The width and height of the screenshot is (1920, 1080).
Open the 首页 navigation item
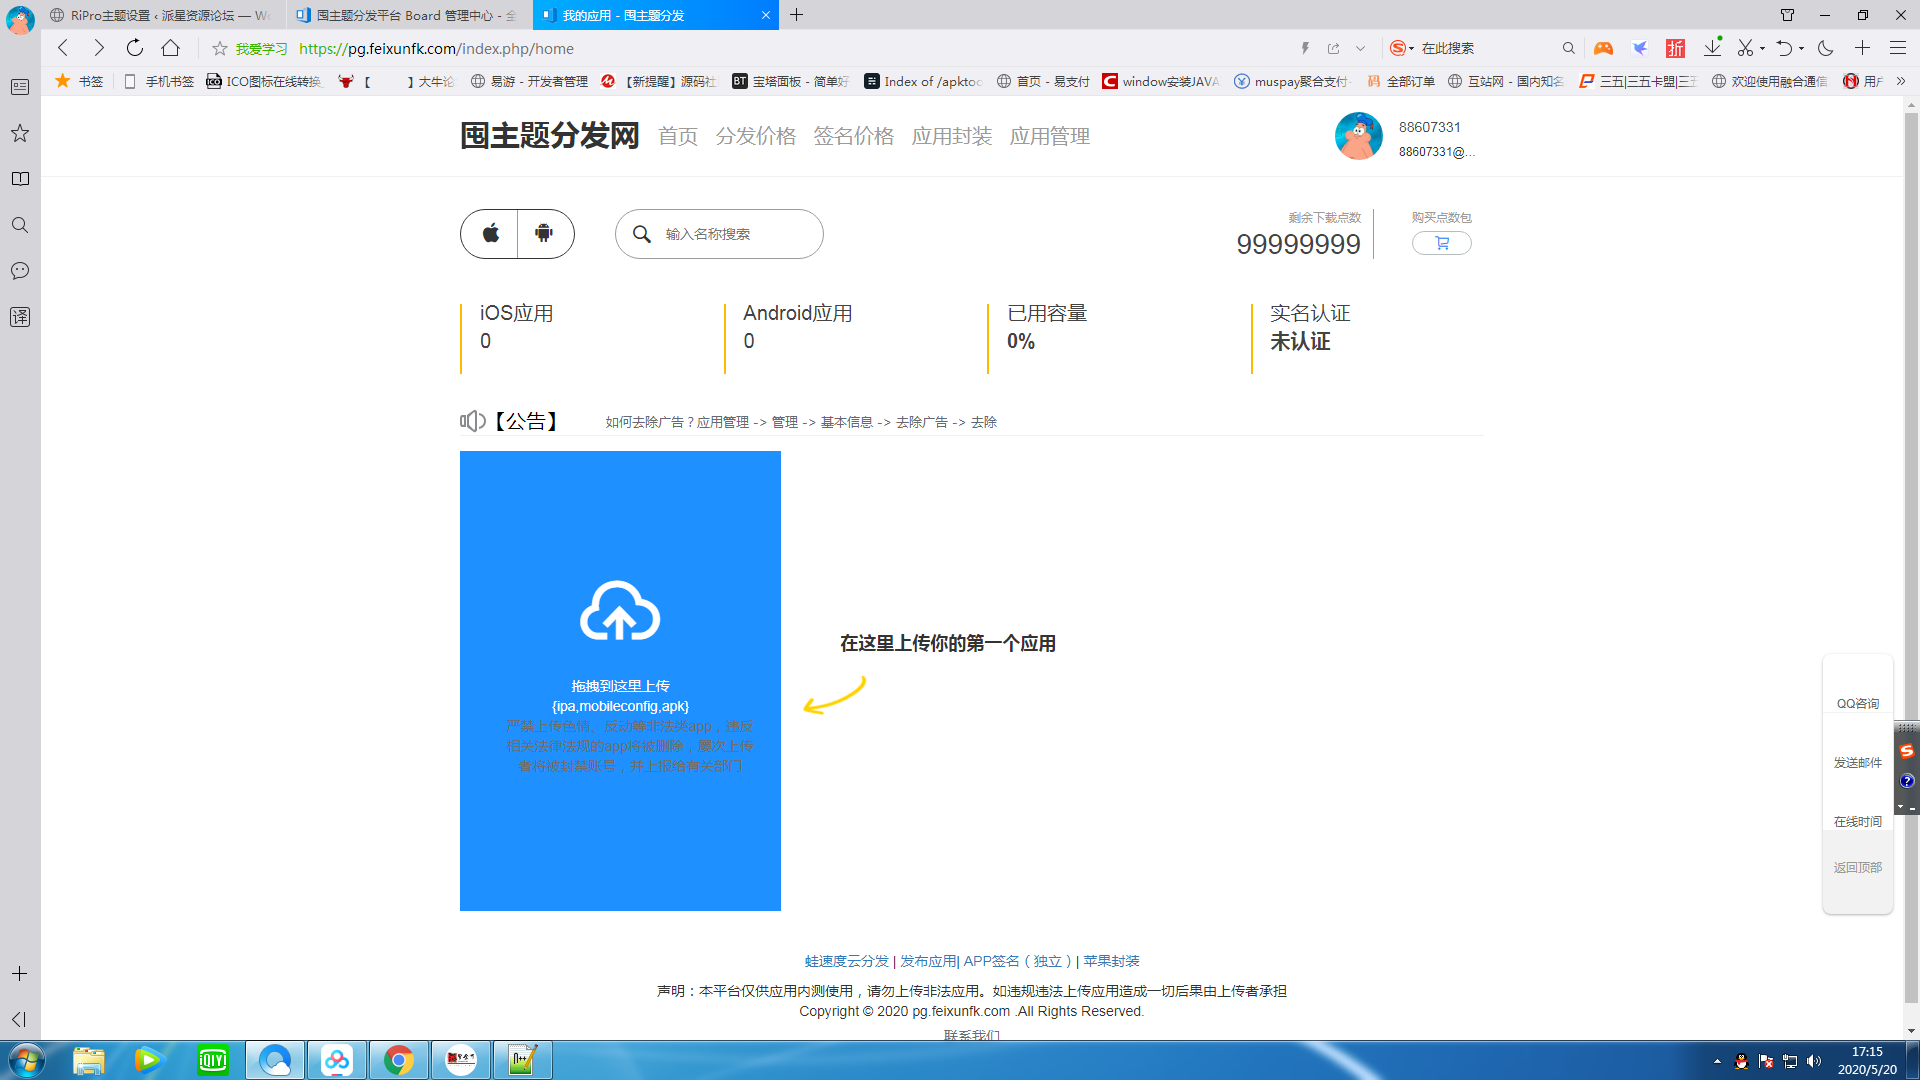[x=678, y=136]
